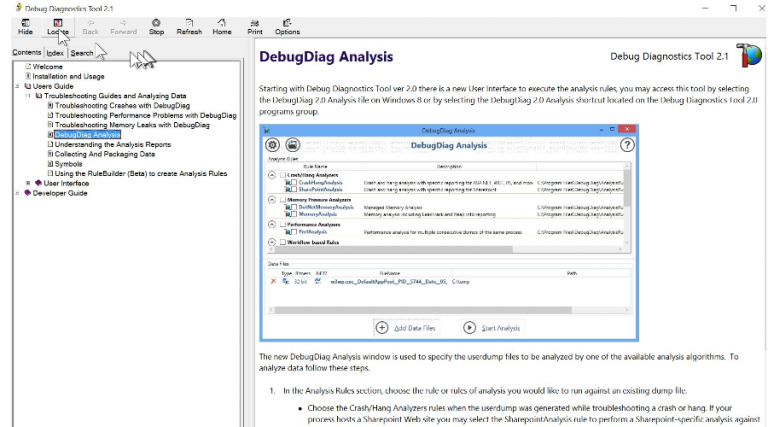Select the Contents tab
The height and width of the screenshot is (427, 768).
point(27,53)
